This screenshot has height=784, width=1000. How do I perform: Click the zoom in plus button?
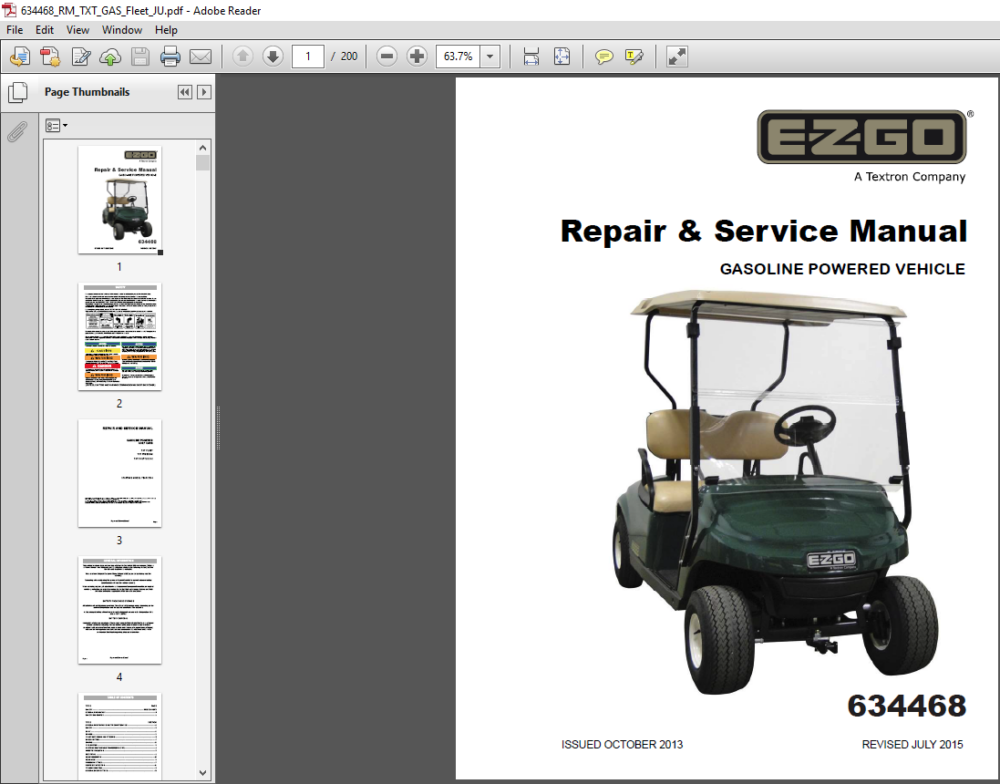click(x=417, y=56)
